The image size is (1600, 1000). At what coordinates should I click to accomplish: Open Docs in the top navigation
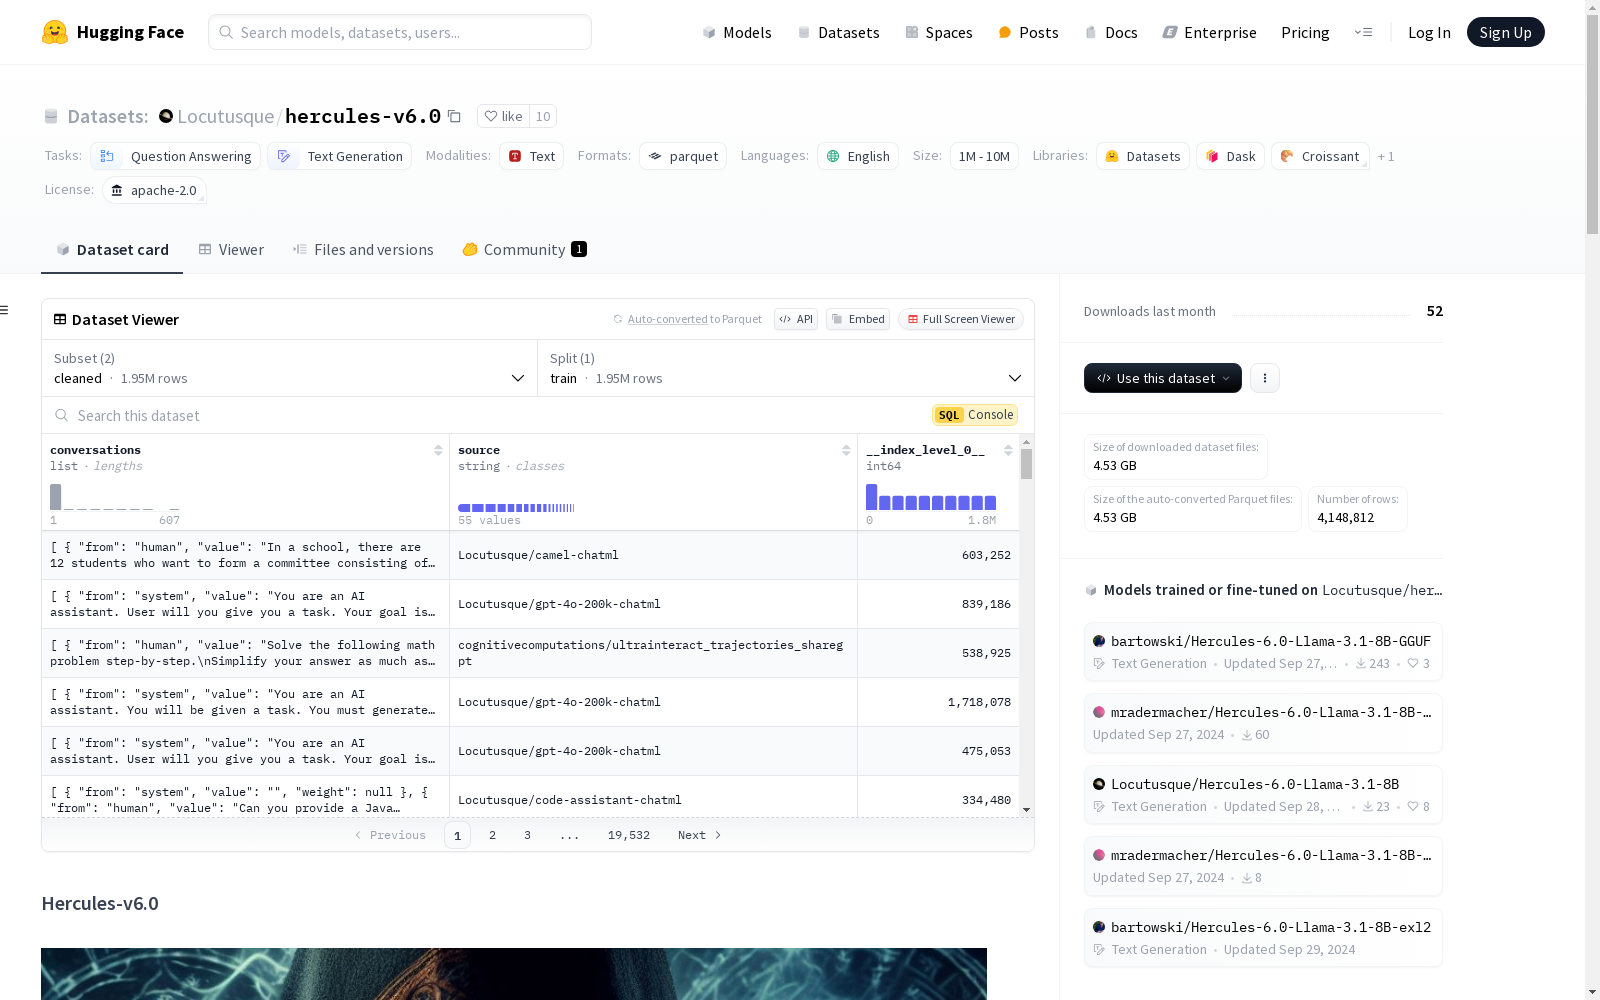[x=1111, y=32]
